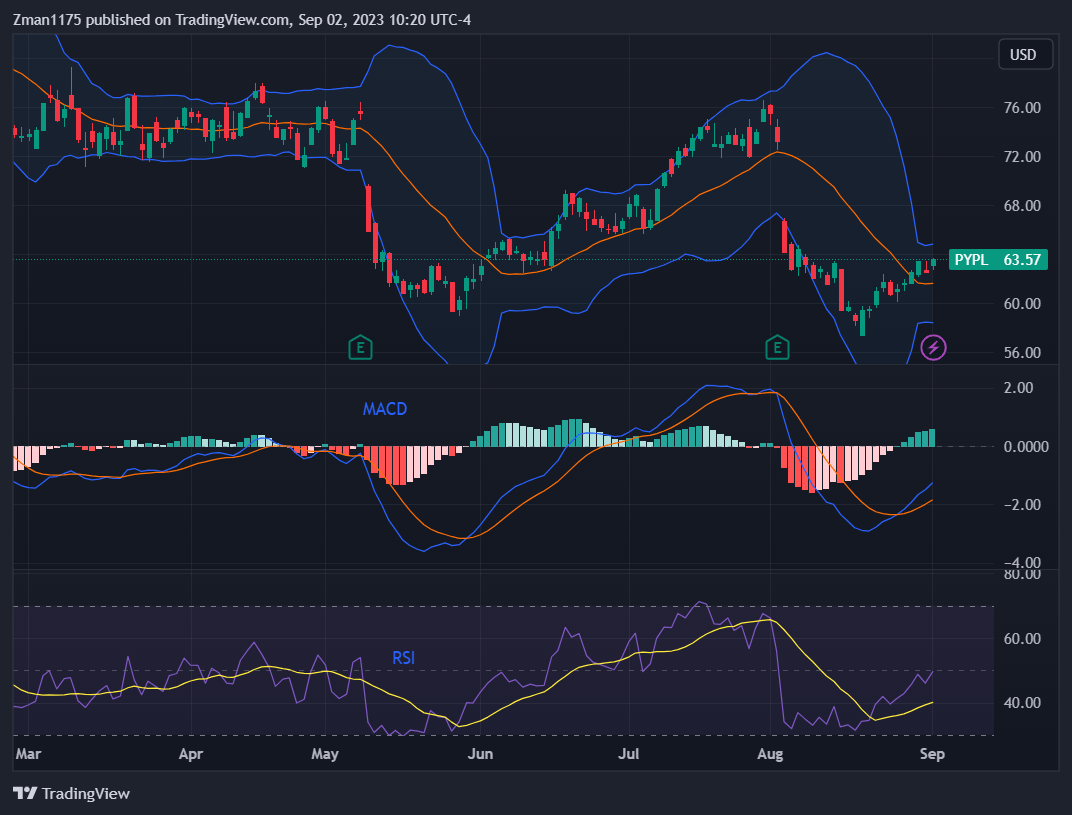
Task: Click the 72.00 price axis value
Action: (1022, 157)
